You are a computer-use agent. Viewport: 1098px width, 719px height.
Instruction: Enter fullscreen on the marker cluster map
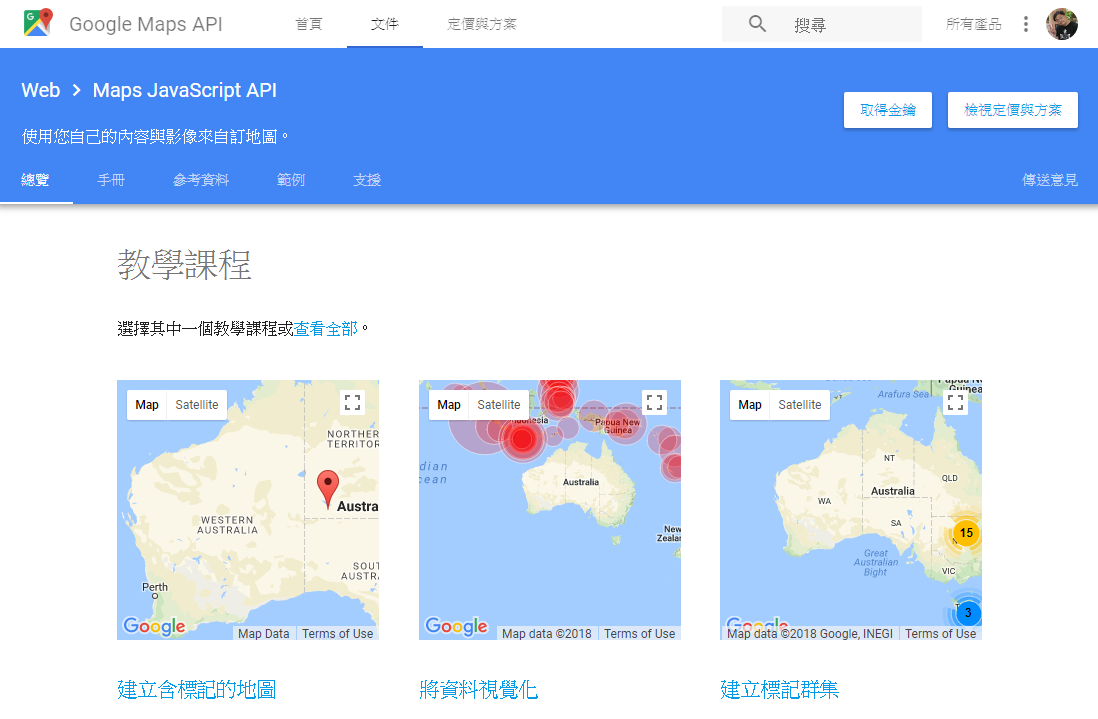pyautogui.click(x=955, y=402)
